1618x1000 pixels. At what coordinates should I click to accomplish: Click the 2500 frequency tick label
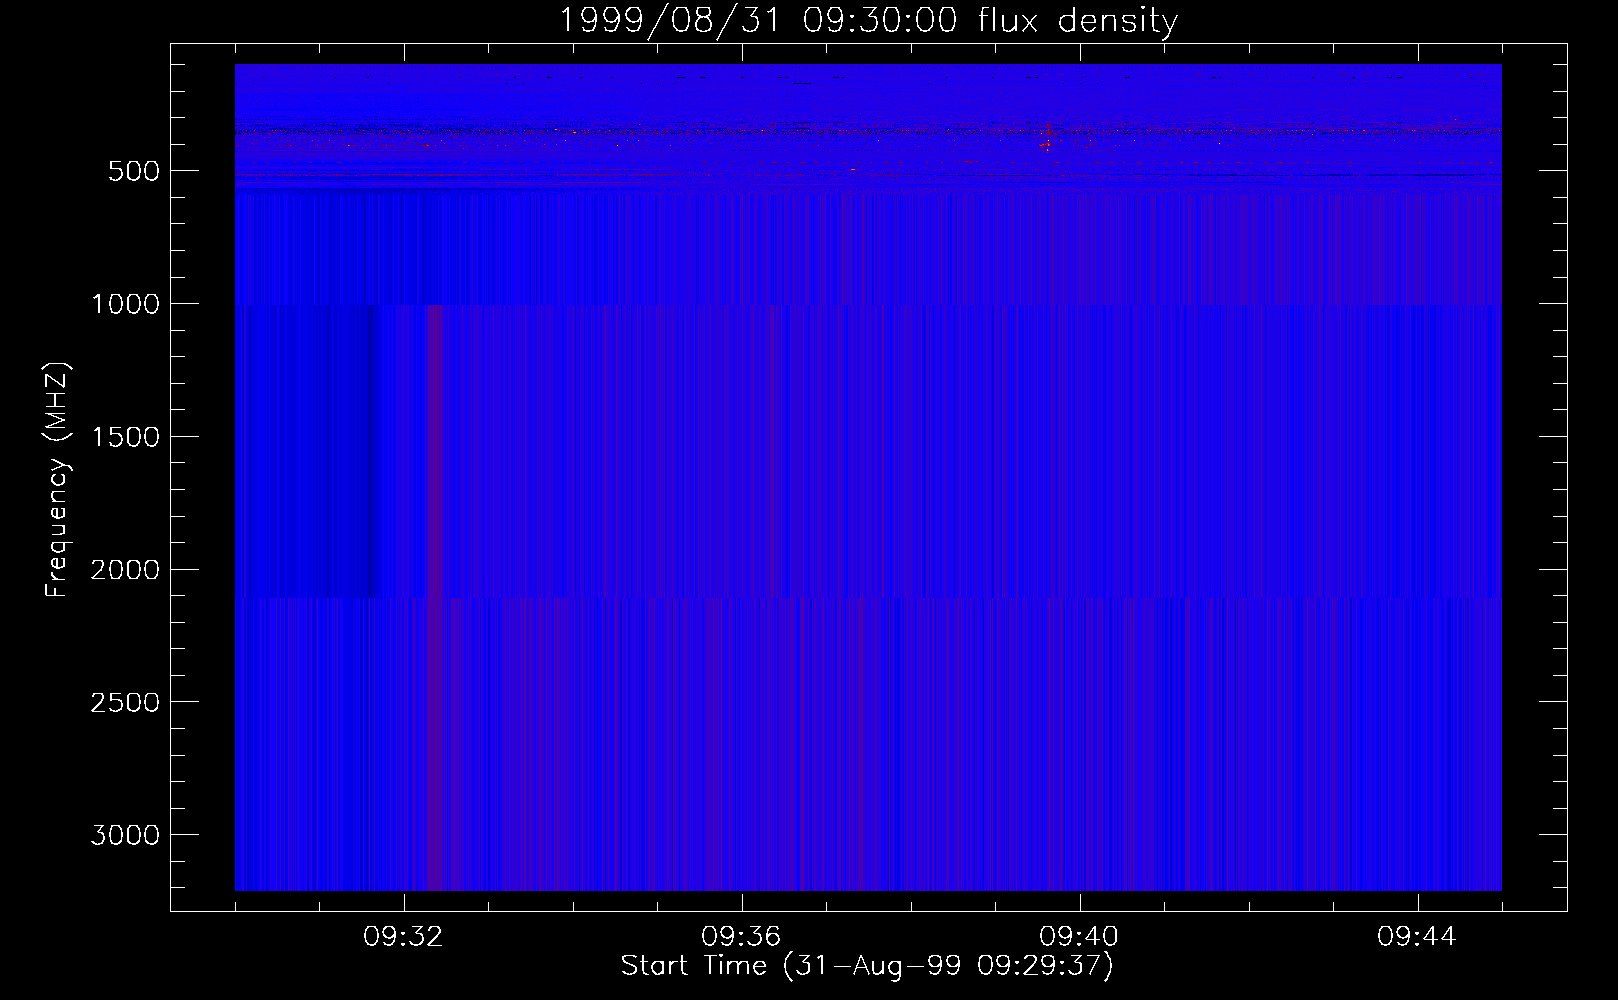click(x=125, y=702)
